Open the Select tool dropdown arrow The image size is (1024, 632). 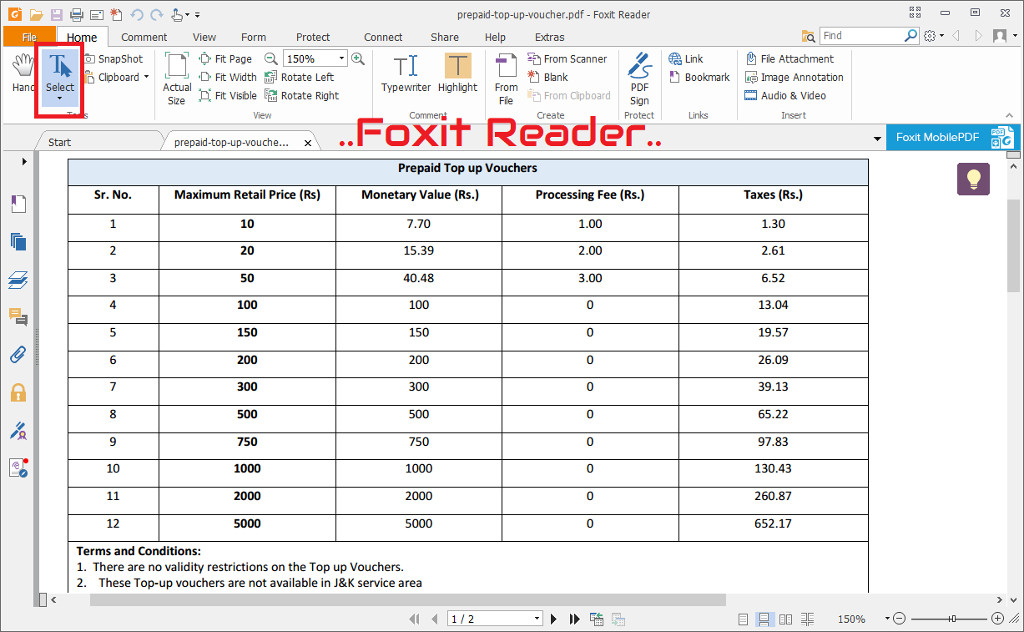(x=59, y=98)
